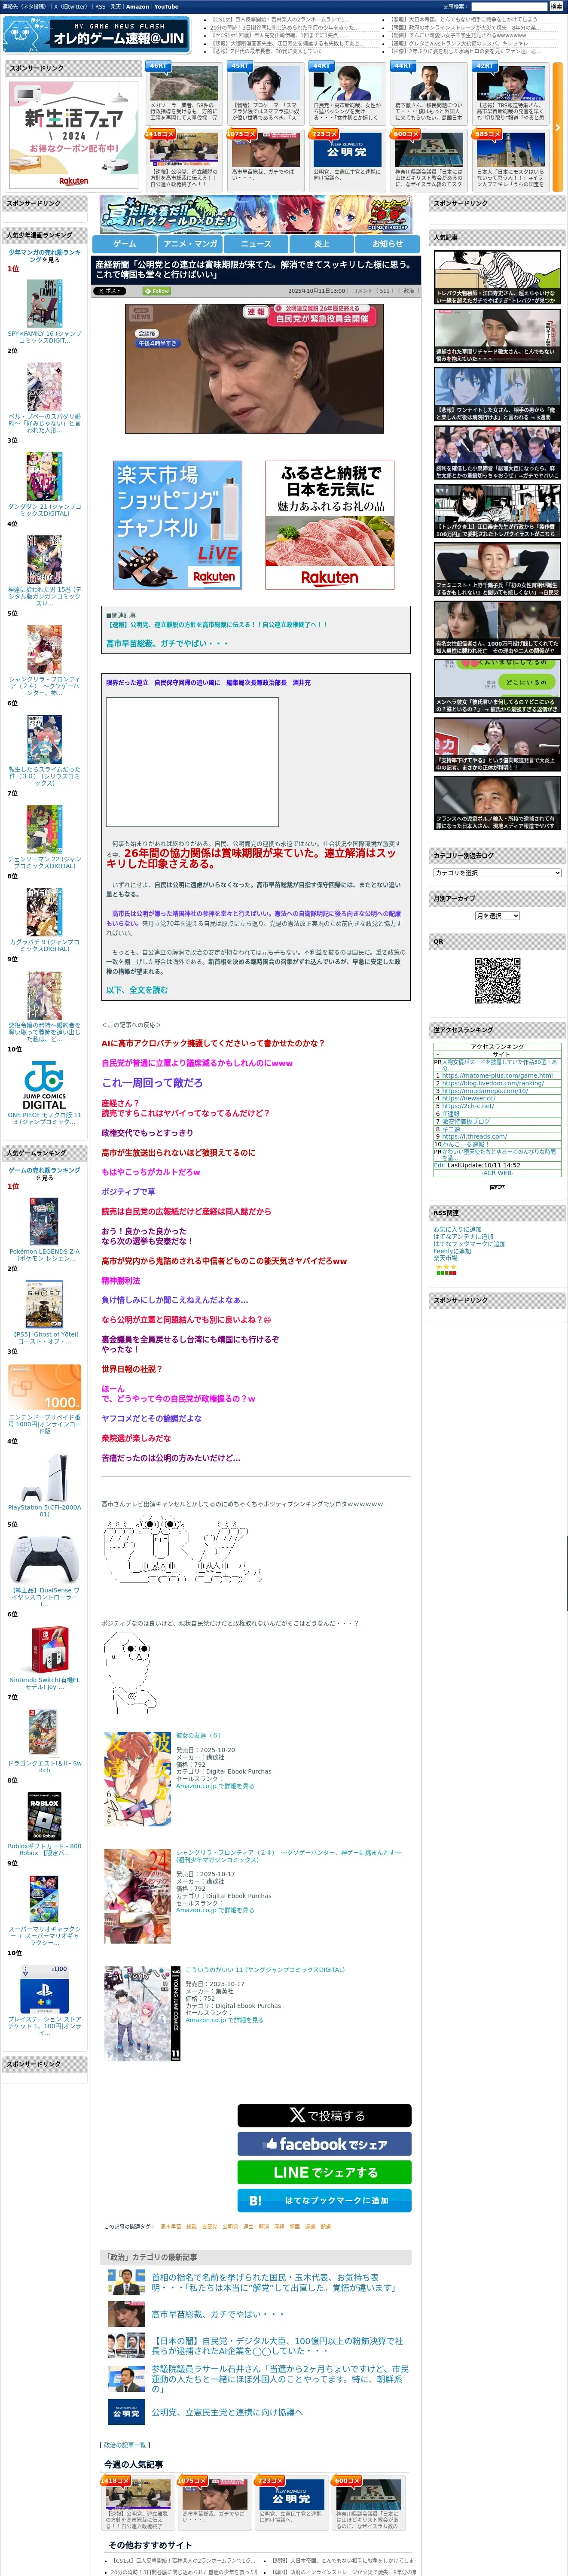This screenshot has height=2576, width=568.
Task: Click the white-haired anime thumbnail in 人気記事
Action: (x=497, y=394)
